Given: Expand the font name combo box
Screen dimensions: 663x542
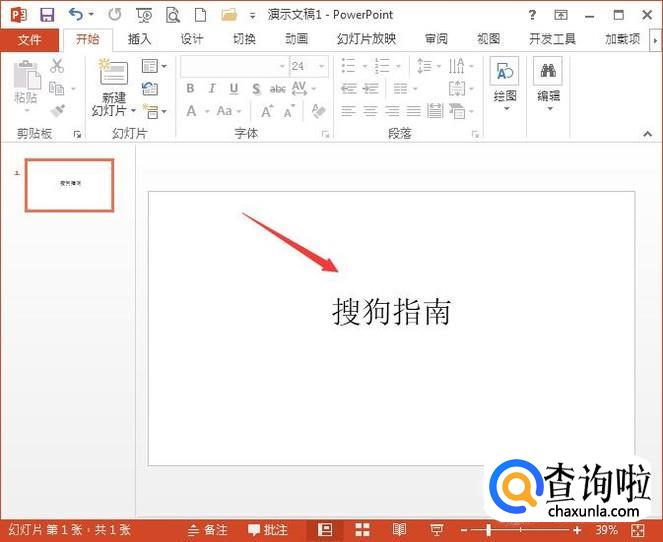Looking at the screenshot, I should pos(282,66).
